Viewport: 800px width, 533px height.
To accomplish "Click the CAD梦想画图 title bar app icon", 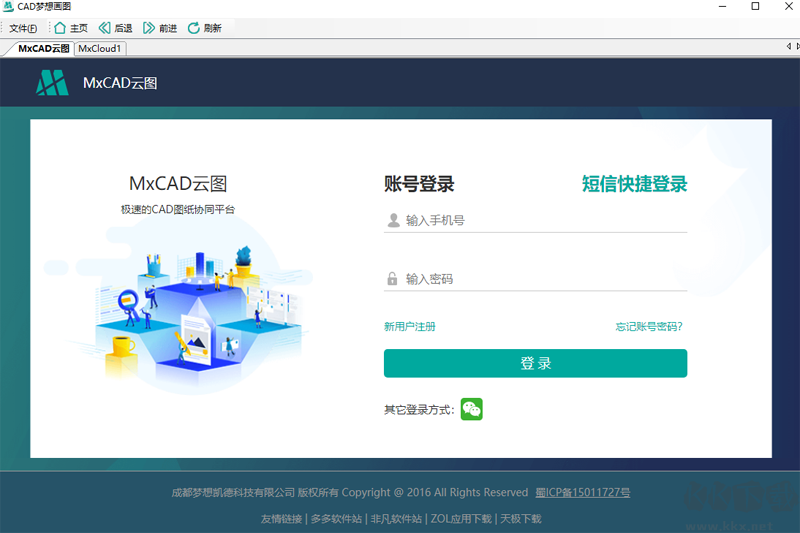I will click(x=8, y=6).
